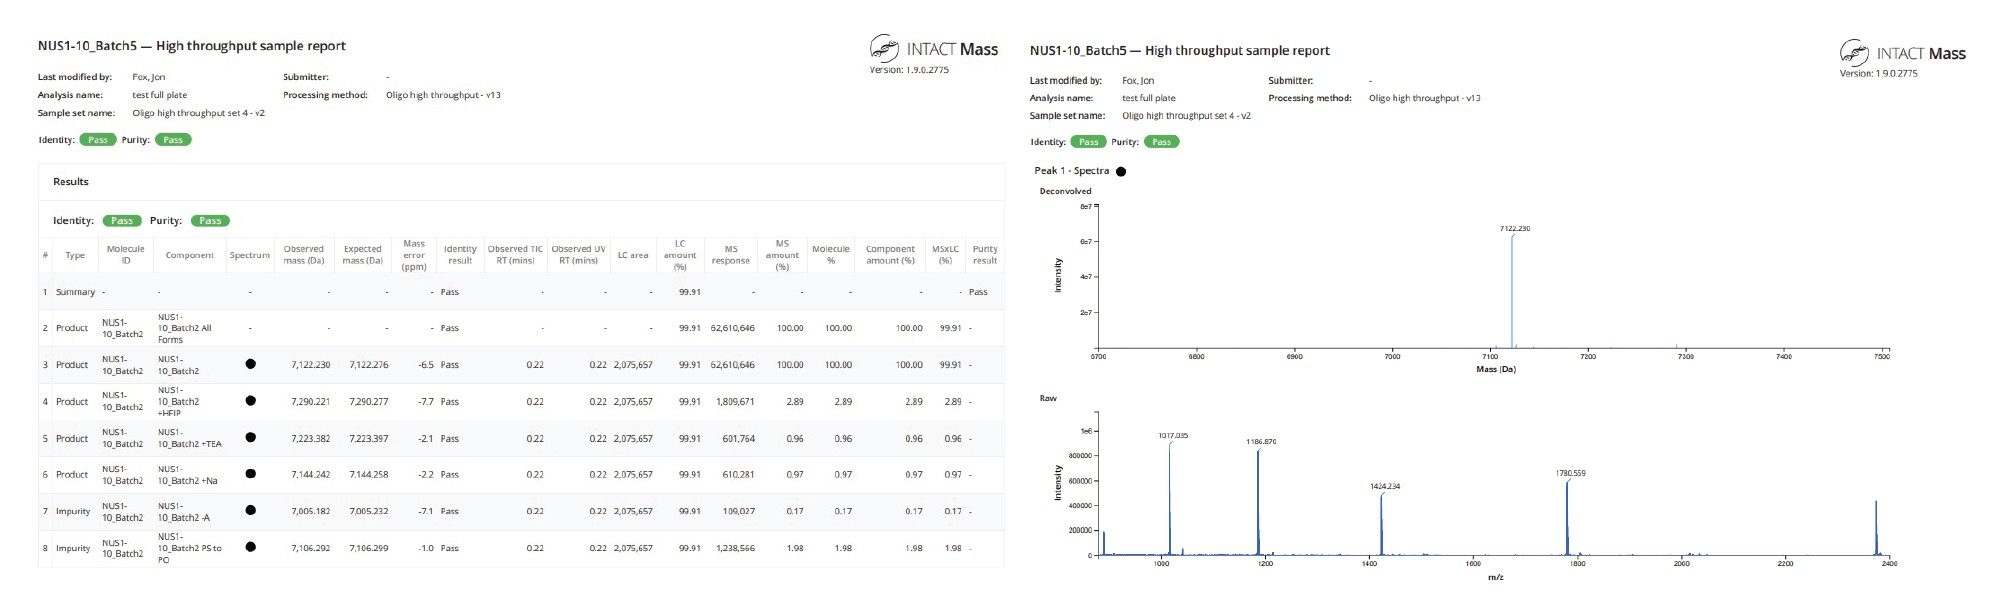This screenshot has height=609, width=2000.
Task: Click the spectrum dot in row 3
Action: pyautogui.click(x=250, y=364)
